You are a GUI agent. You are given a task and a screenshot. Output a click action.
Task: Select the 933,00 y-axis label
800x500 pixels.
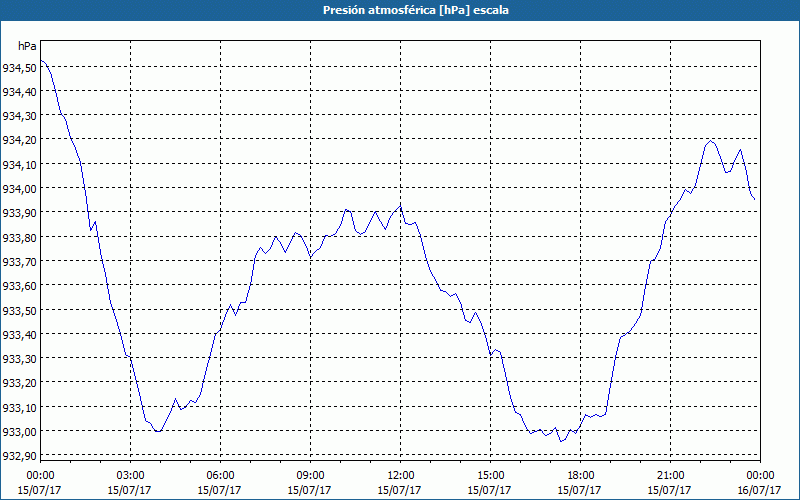[x=19, y=431]
